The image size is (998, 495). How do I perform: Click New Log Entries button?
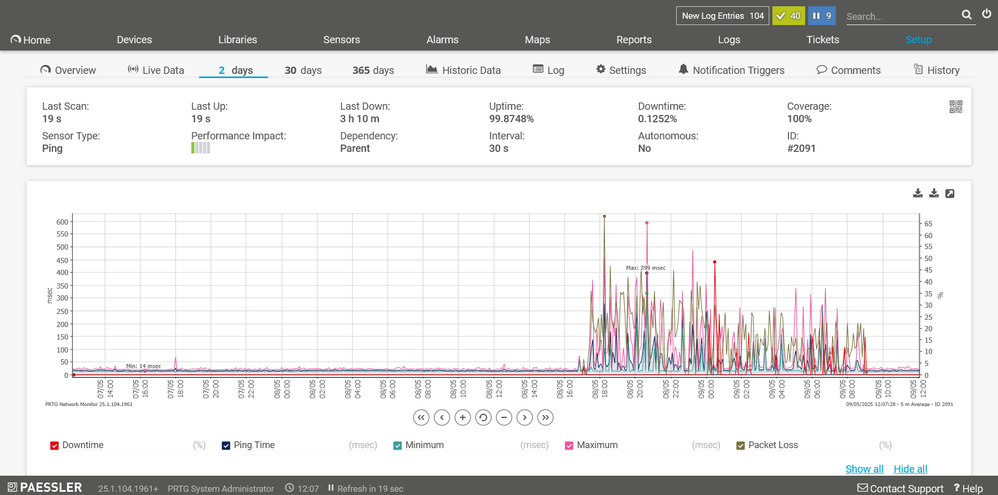[x=722, y=16]
